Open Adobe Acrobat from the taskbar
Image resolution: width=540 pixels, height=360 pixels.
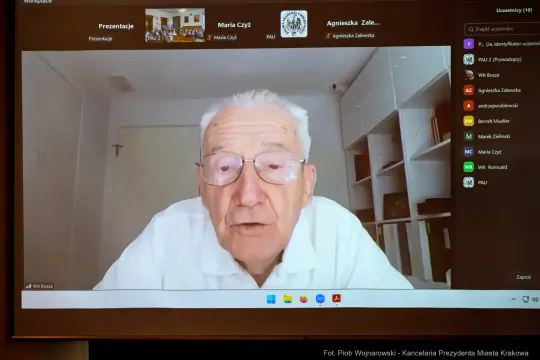click(336, 298)
